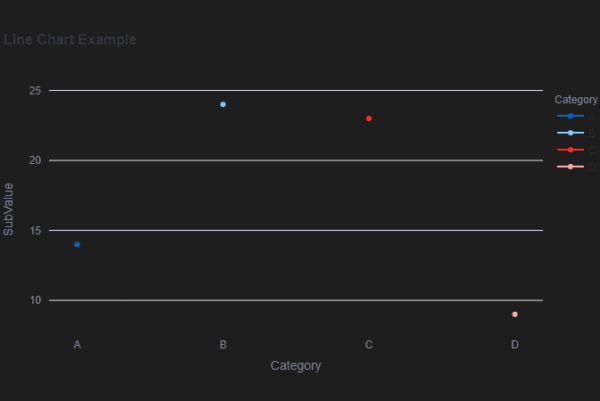Click the dark blue data point for A
The height and width of the screenshot is (401, 600).
tap(77, 244)
